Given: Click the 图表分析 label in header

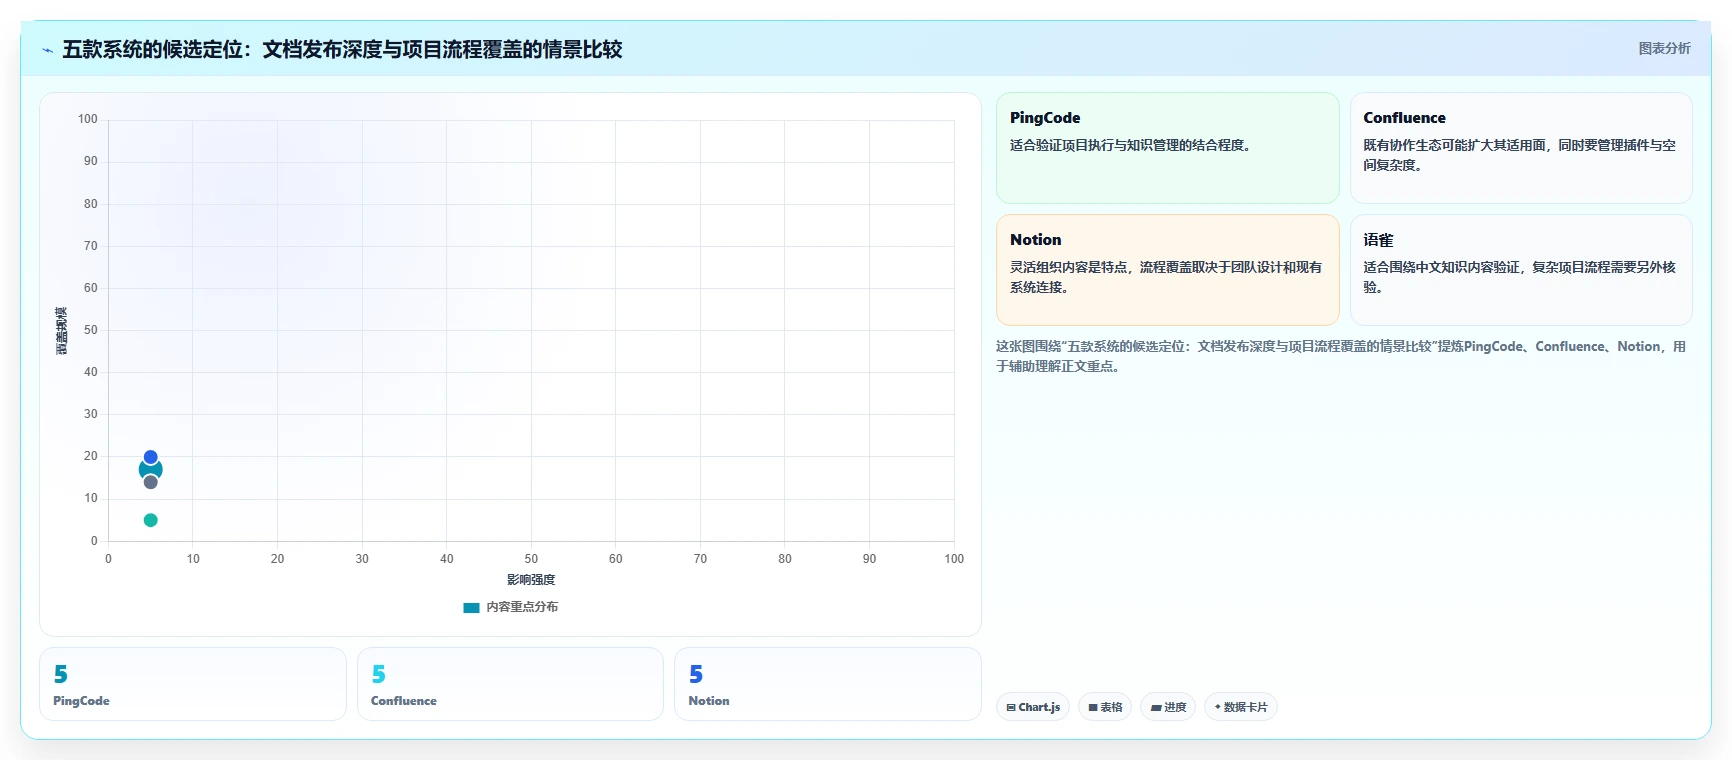Looking at the screenshot, I should [1664, 48].
